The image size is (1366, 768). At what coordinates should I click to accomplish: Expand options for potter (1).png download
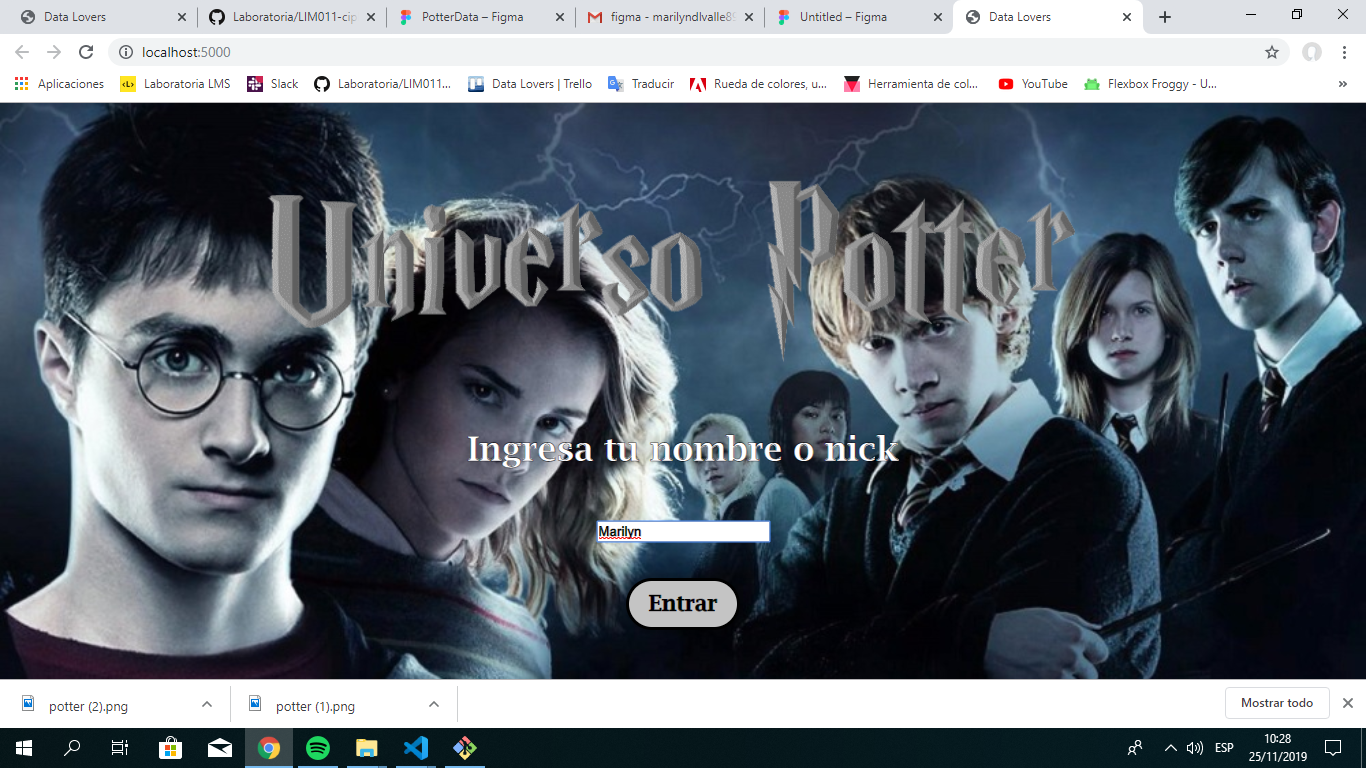(x=434, y=704)
